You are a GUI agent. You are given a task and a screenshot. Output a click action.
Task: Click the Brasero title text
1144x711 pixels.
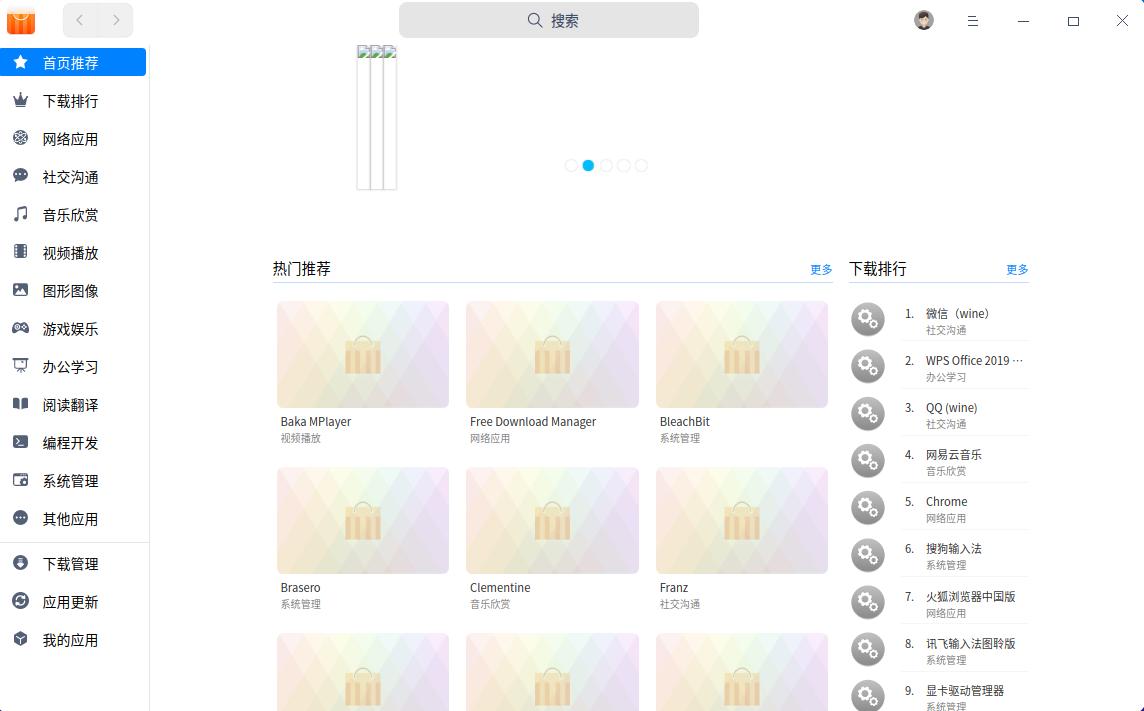(301, 588)
